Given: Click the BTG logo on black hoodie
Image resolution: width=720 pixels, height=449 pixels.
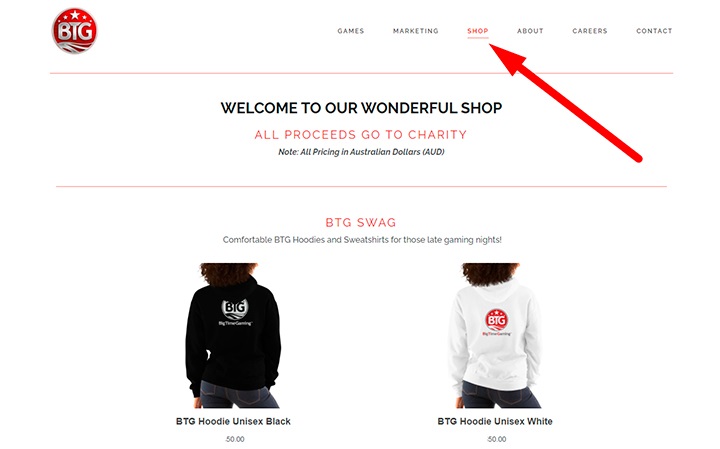Looking at the screenshot, I should (x=235, y=312).
